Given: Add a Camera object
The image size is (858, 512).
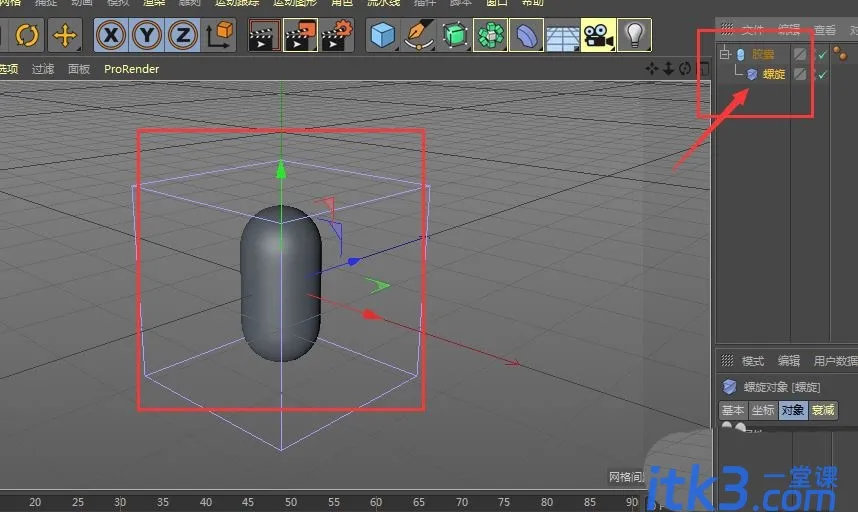Looking at the screenshot, I should (599, 36).
